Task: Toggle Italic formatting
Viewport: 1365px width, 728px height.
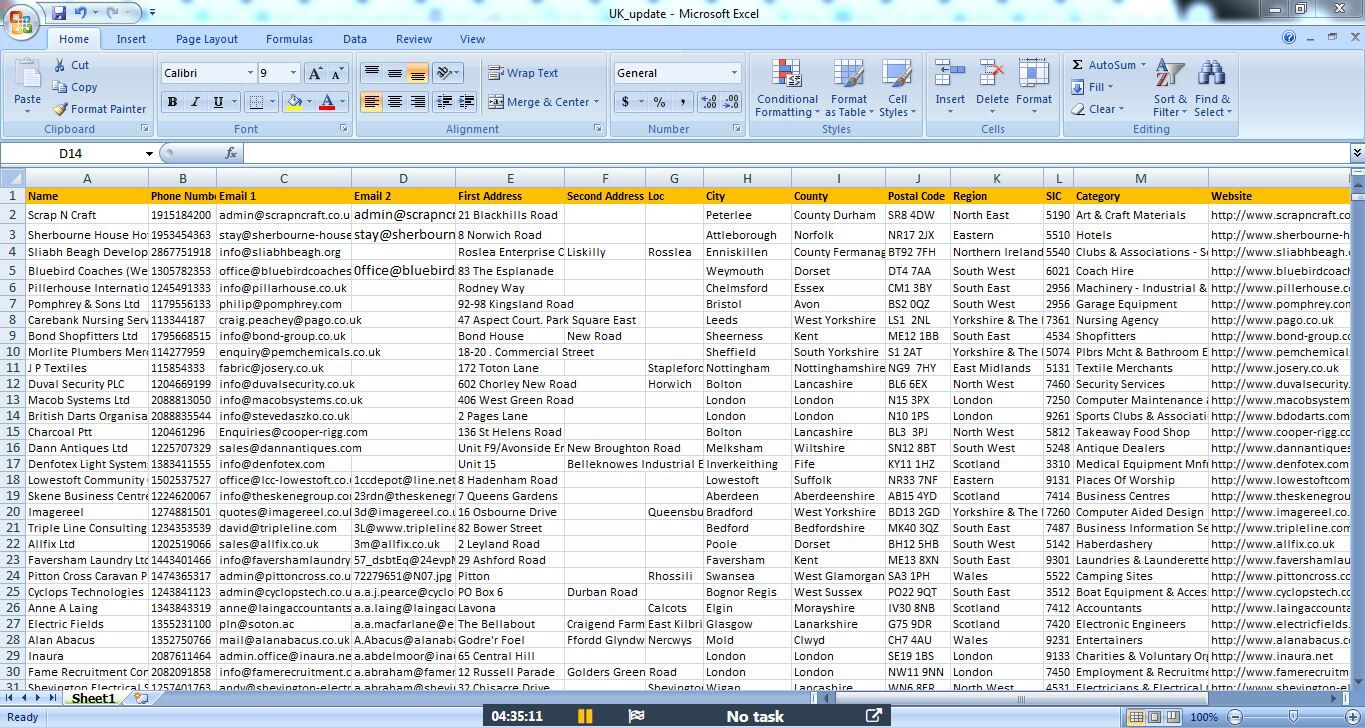Action: pos(194,102)
